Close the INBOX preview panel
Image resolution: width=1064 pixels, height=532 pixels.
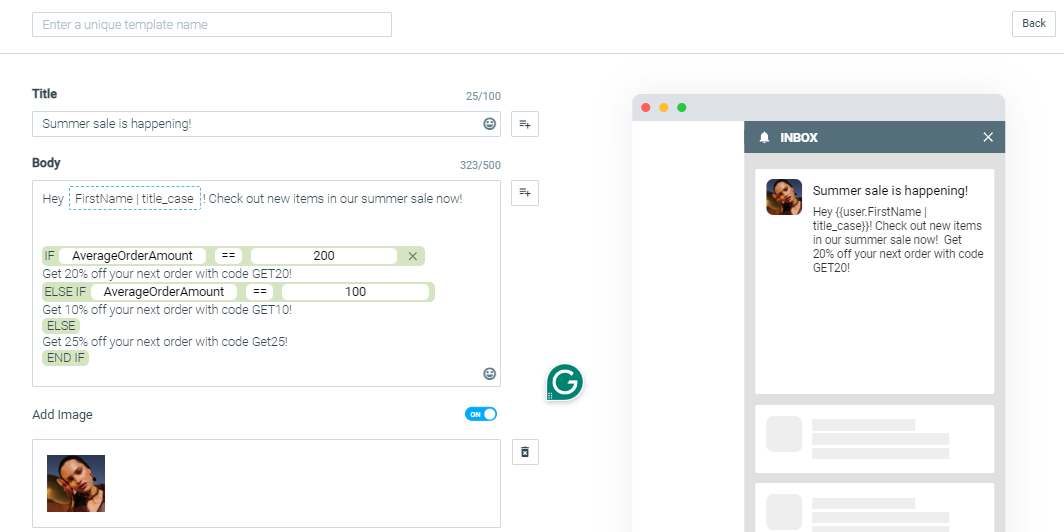pos(988,137)
